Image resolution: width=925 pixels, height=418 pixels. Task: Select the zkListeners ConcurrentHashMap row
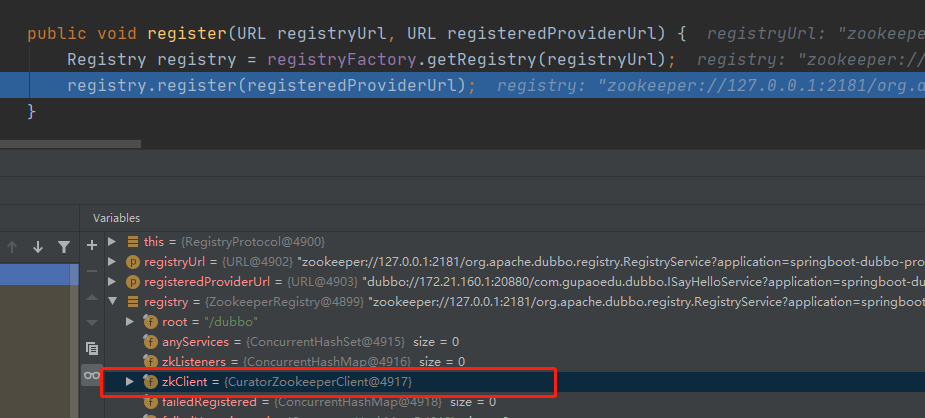[514, 361]
